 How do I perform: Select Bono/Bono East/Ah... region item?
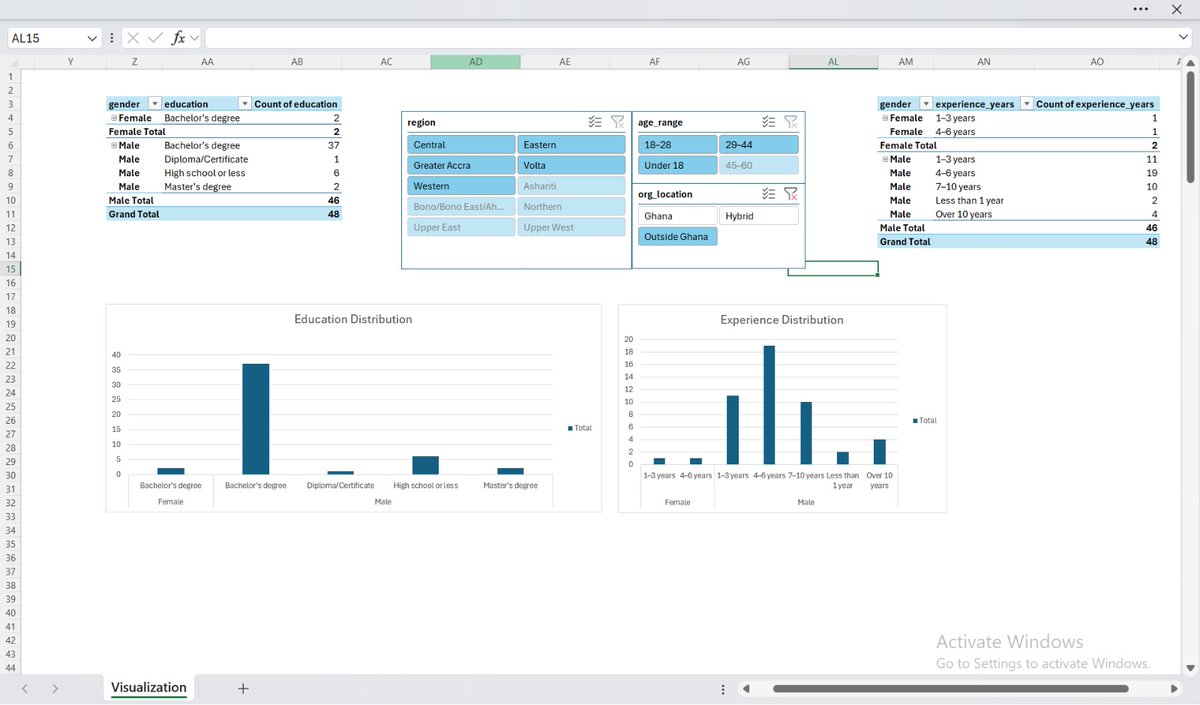pyautogui.click(x=461, y=207)
